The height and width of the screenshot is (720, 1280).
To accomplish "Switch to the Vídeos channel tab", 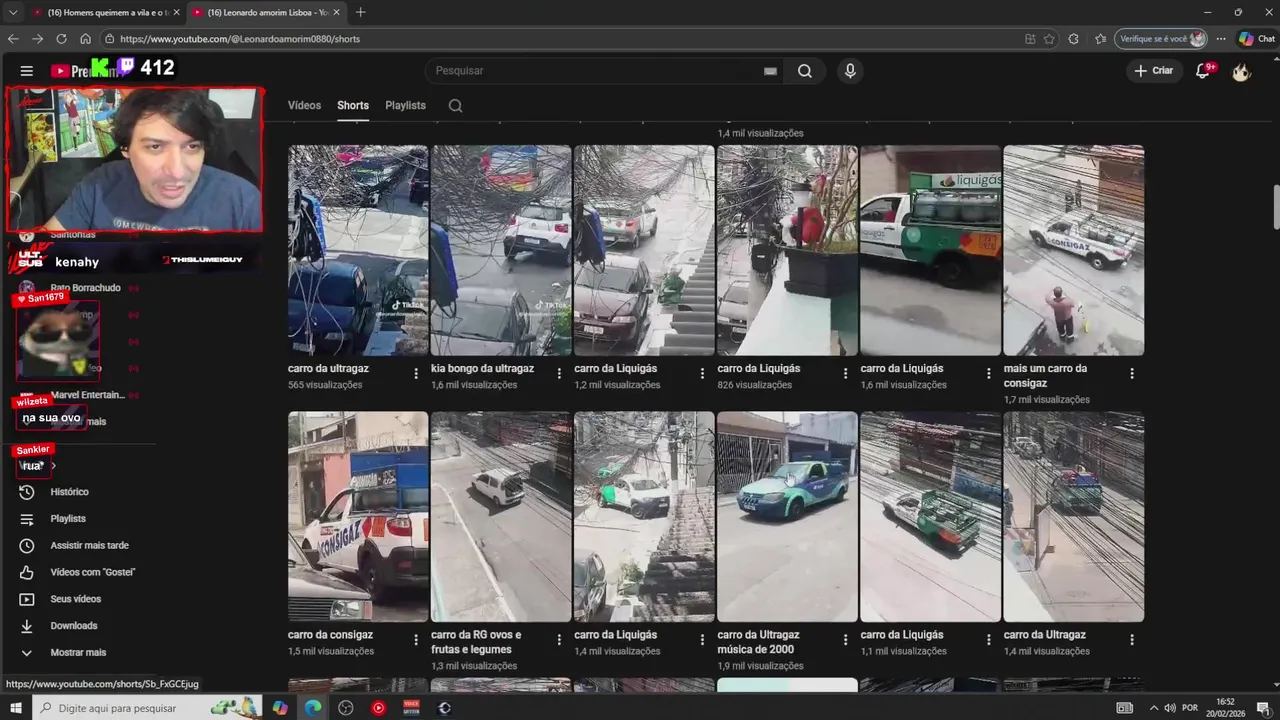I will [x=304, y=105].
